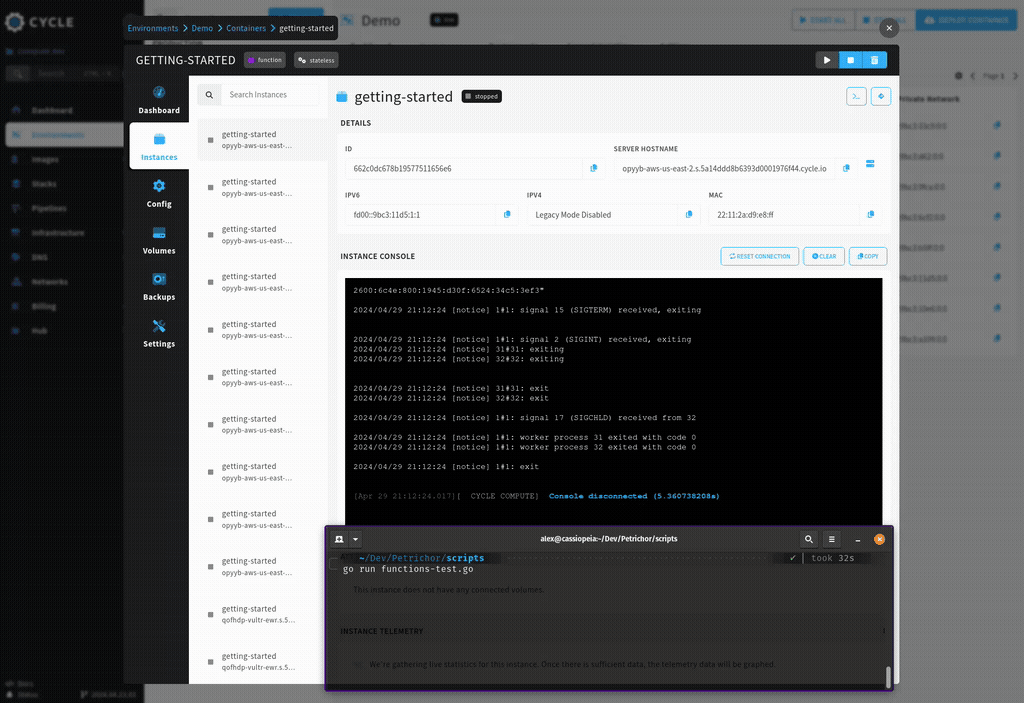1024x703 pixels.
Task: Click the Cycle logo in the background page
Action: point(39,22)
